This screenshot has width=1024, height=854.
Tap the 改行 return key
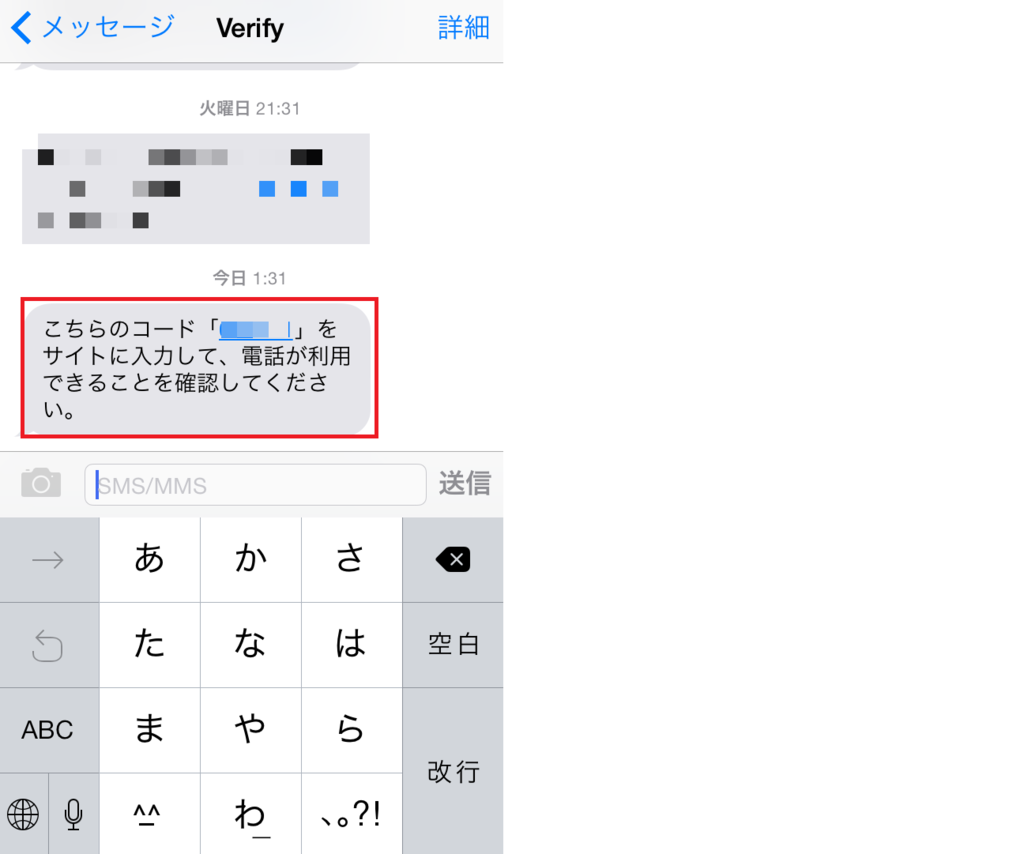[453, 771]
